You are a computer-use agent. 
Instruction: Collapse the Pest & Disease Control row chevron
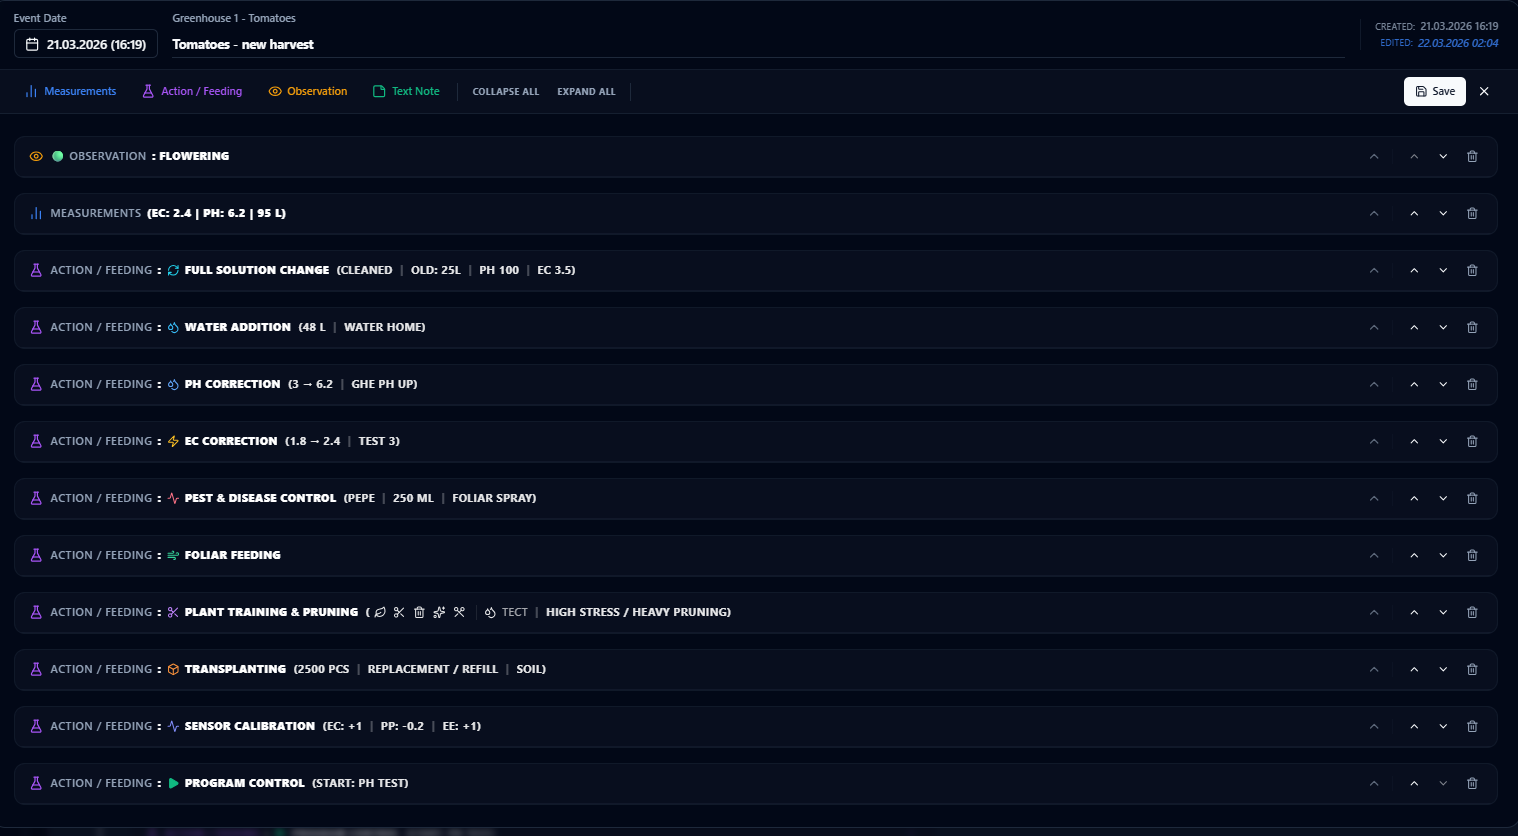tap(1374, 498)
